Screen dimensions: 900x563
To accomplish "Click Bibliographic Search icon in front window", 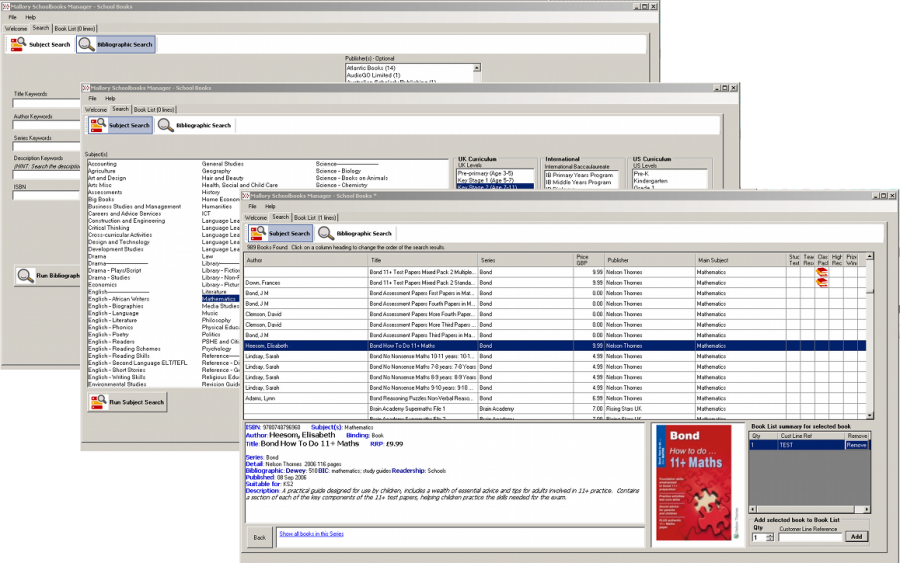I will (x=326, y=233).
